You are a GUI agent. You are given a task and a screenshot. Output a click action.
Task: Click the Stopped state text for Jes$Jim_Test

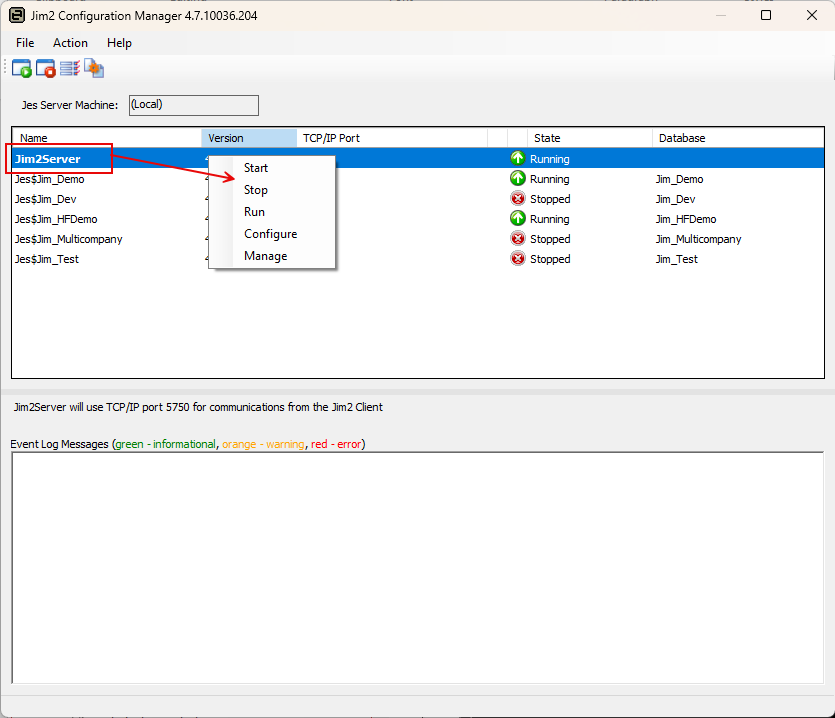(x=550, y=259)
